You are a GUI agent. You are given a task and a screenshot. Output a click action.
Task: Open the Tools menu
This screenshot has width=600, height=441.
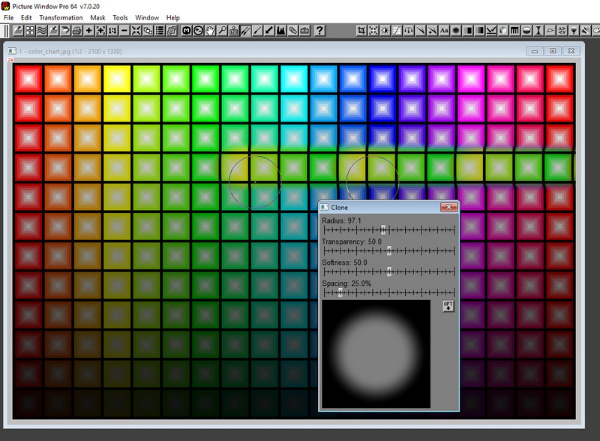point(120,18)
